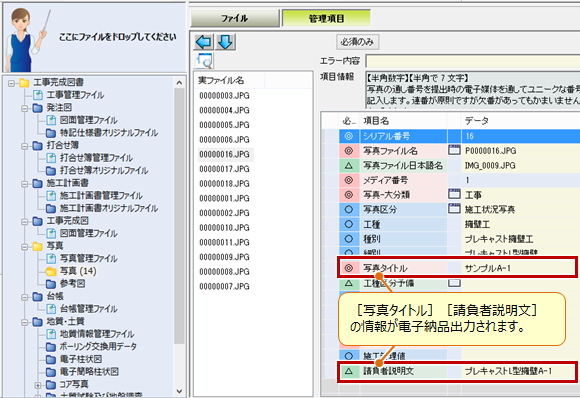Click 工事管理ファイル document icon
Viewport: 580px width, 398px height.
tap(38, 95)
